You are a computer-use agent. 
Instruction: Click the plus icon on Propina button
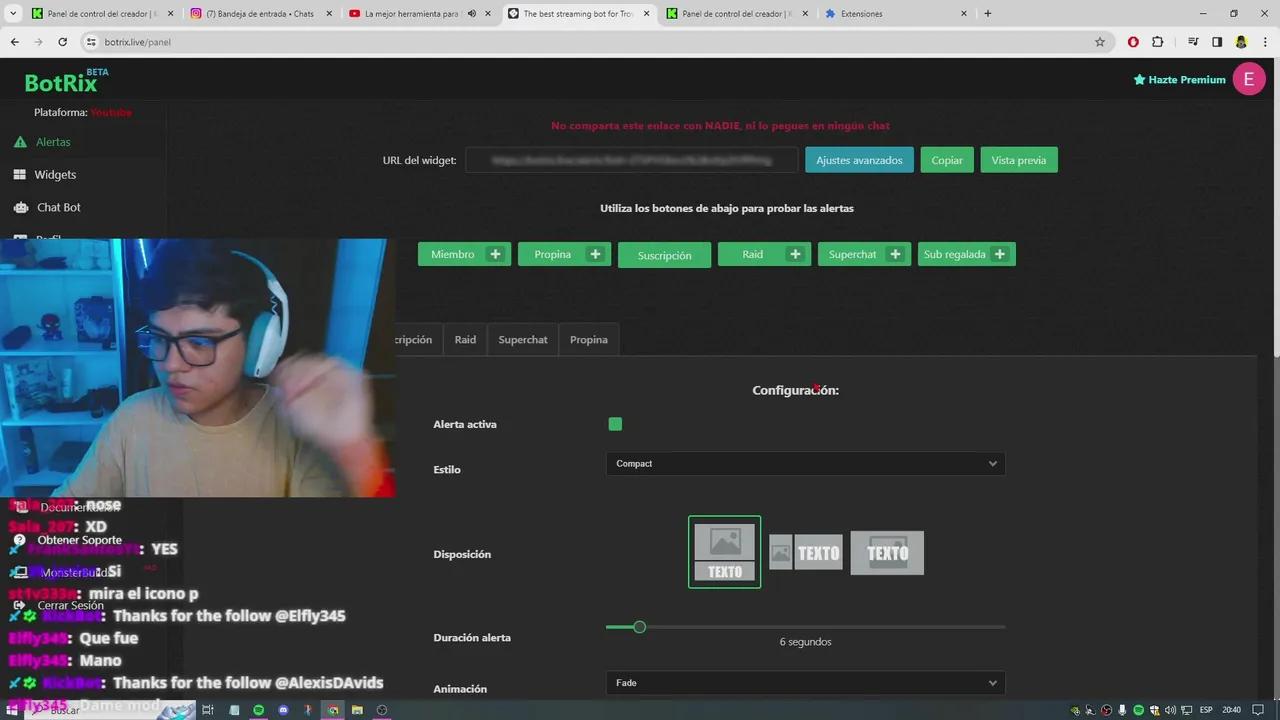tap(595, 254)
